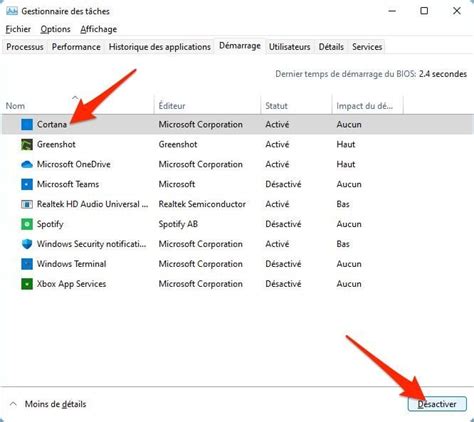Screen dimensions: 474x422
Task: Sort by Impact du démarrage column
Action: [x=367, y=106]
